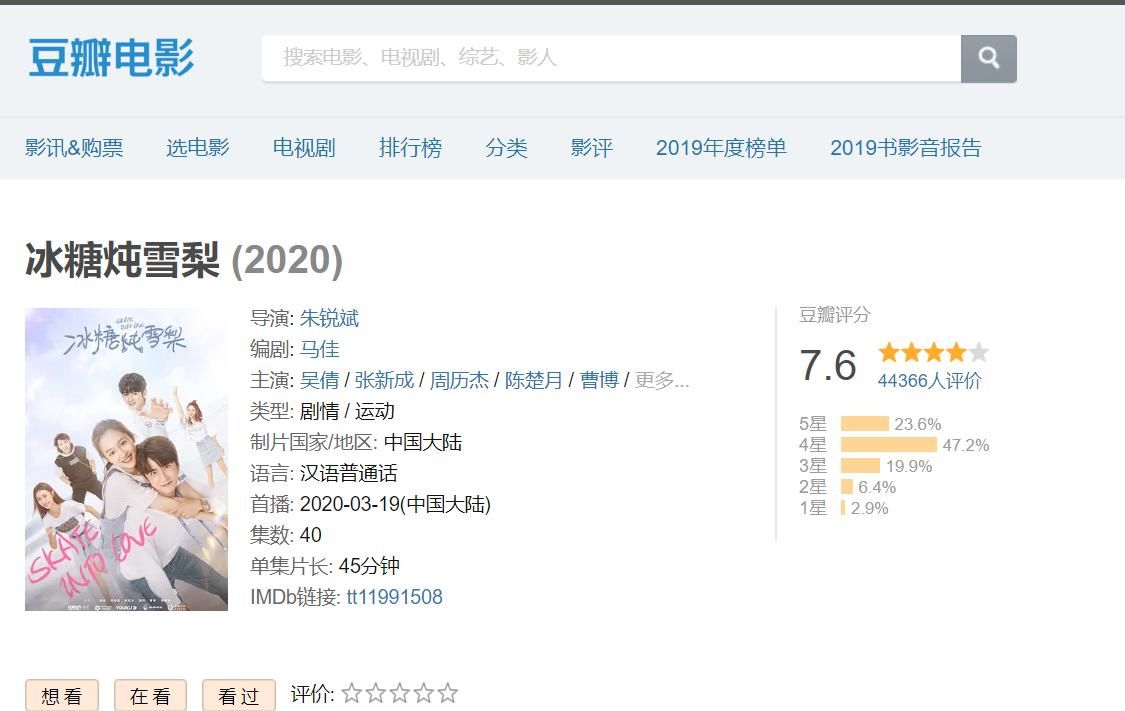Image resolution: width=1125 pixels, height=711 pixels.
Task: Open the 冰糖炖雪梨 poster thumbnail
Action: [x=126, y=459]
